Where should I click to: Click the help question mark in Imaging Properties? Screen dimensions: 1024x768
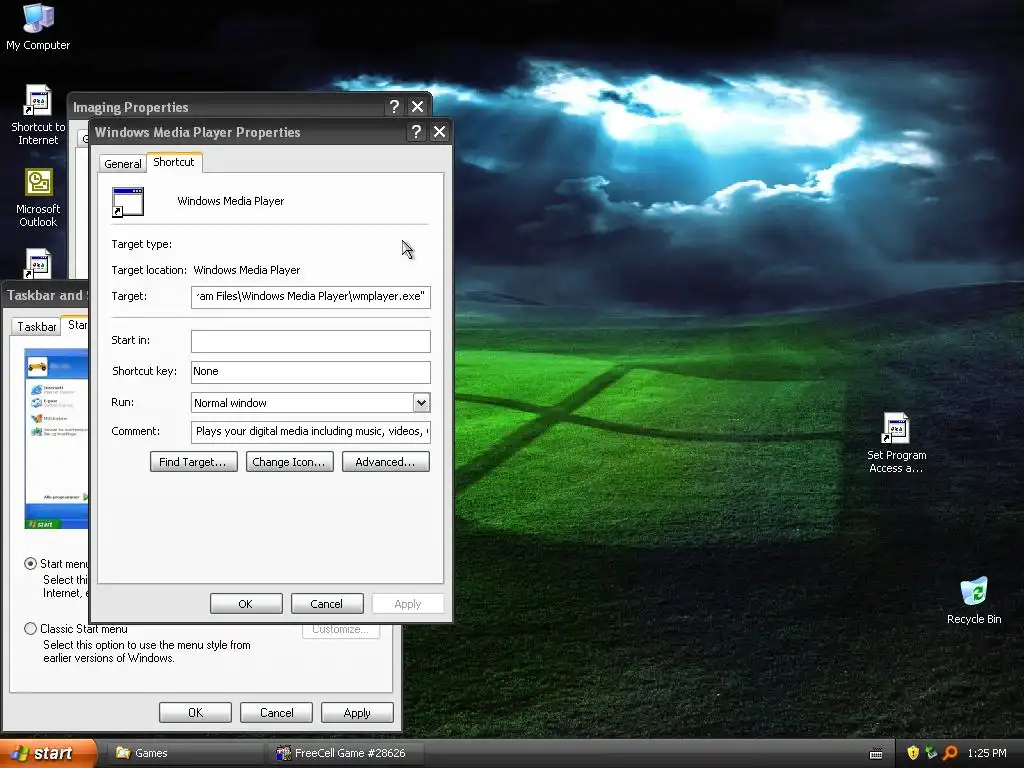point(394,106)
